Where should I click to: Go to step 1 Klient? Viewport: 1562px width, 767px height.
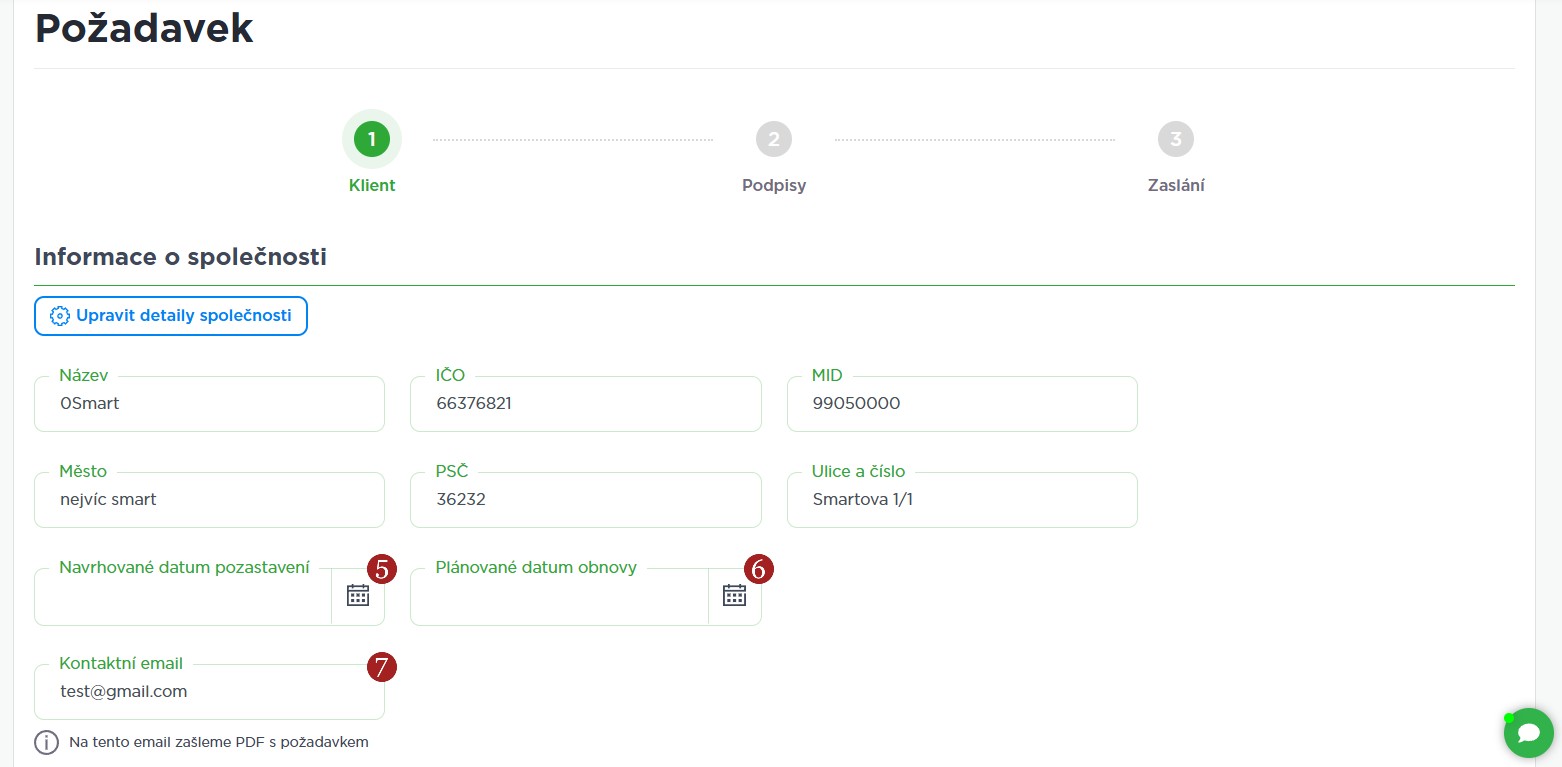click(x=372, y=139)
